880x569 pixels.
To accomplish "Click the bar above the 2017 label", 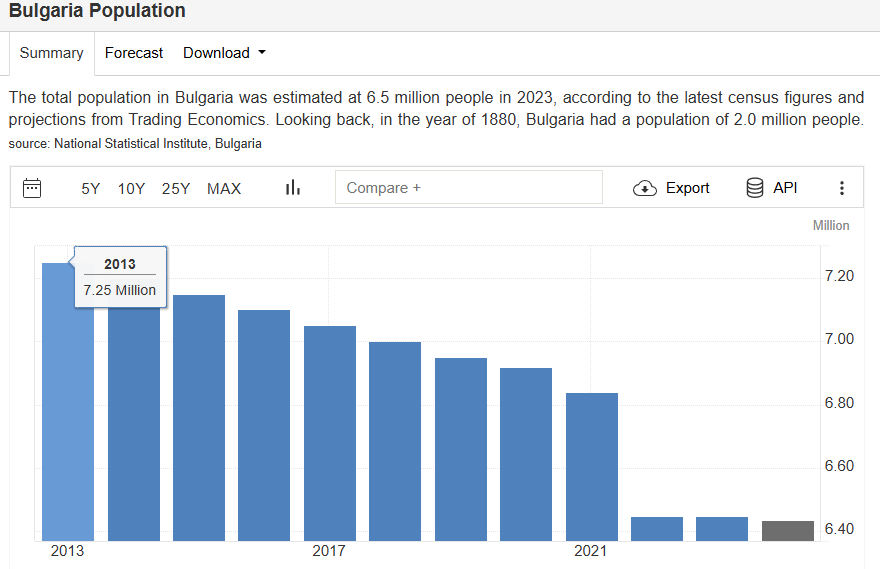I will click(x=330, y=433).
